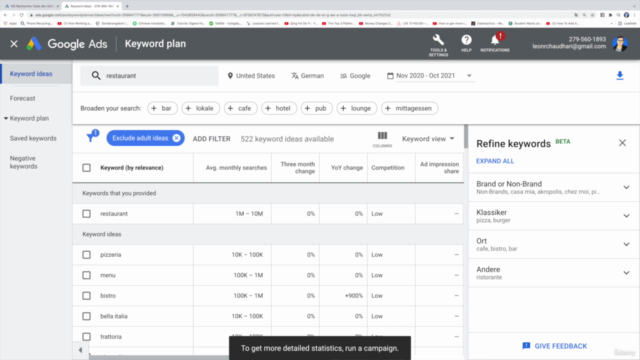Click the filter funnel icon
640x360 pixels.
point(91,137)
